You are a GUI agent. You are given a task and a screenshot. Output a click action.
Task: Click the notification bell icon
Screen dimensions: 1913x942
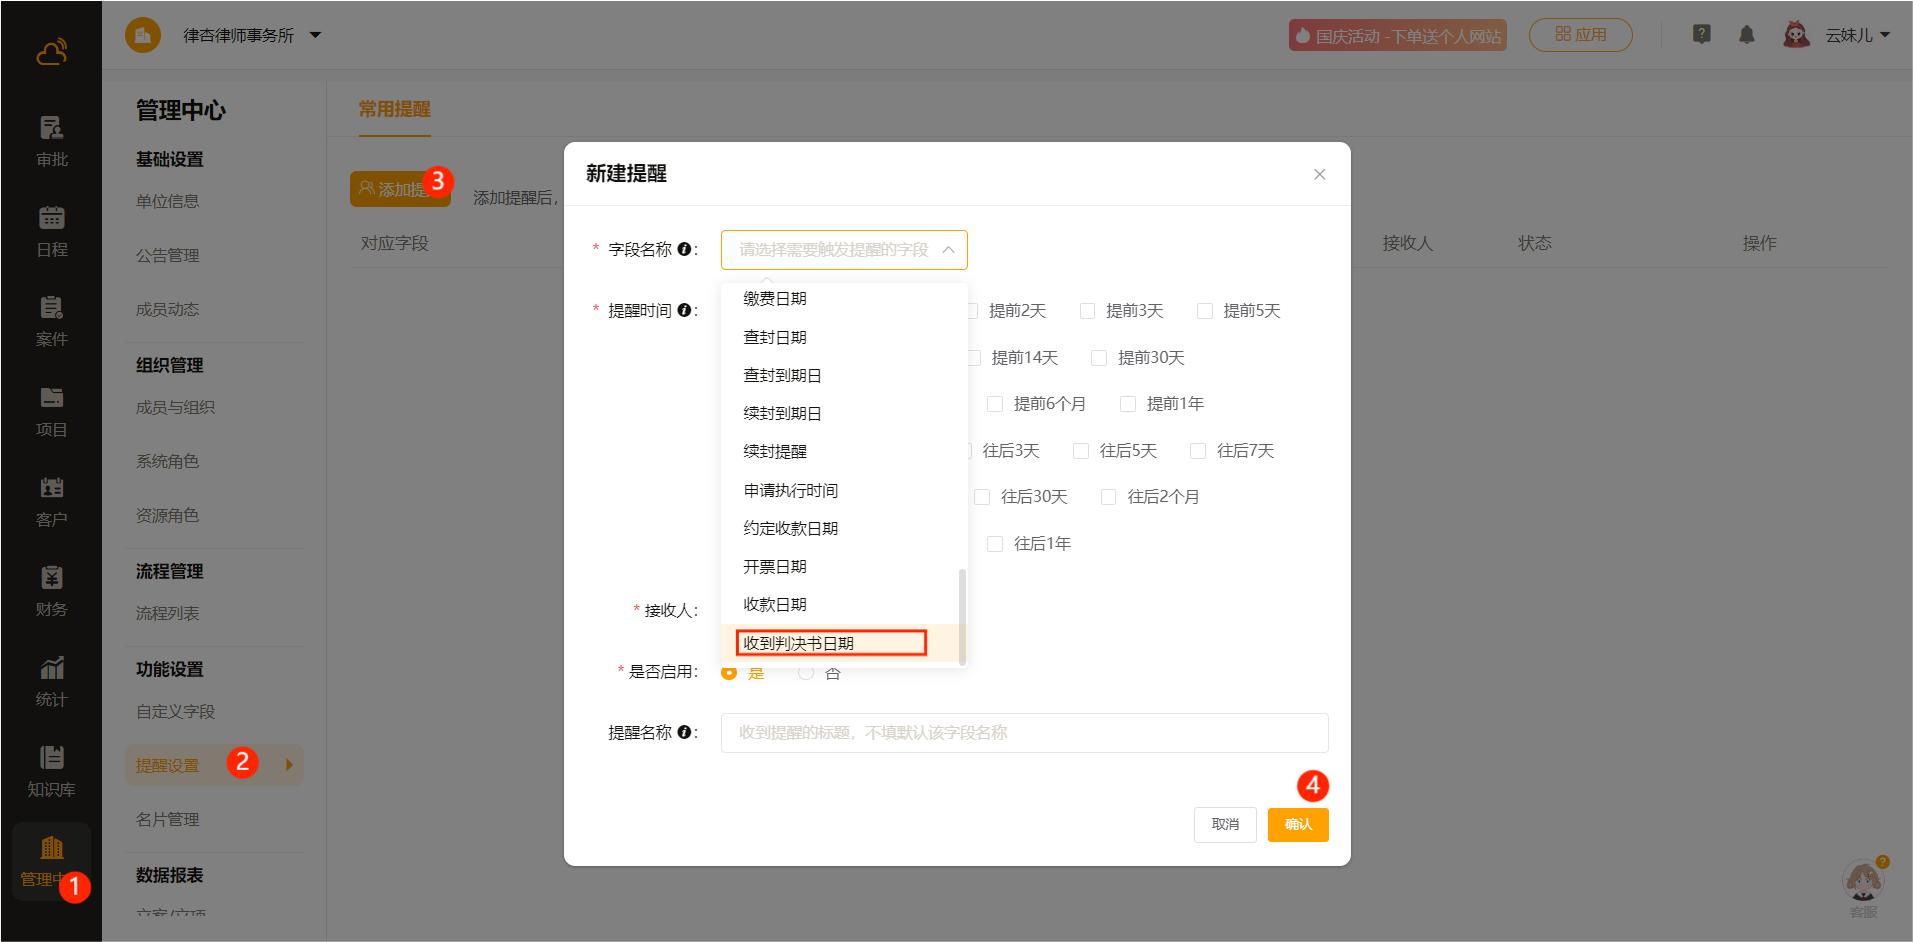(x=1746, y=35)
